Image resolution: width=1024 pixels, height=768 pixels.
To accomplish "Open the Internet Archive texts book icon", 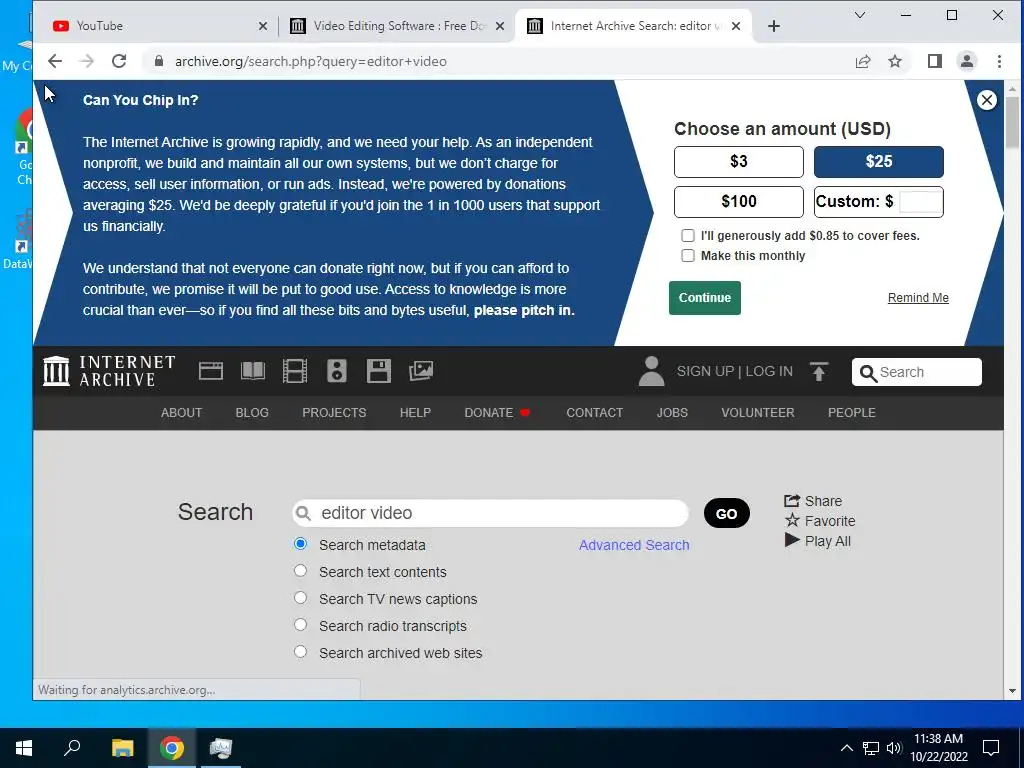I will click(253, 371).
